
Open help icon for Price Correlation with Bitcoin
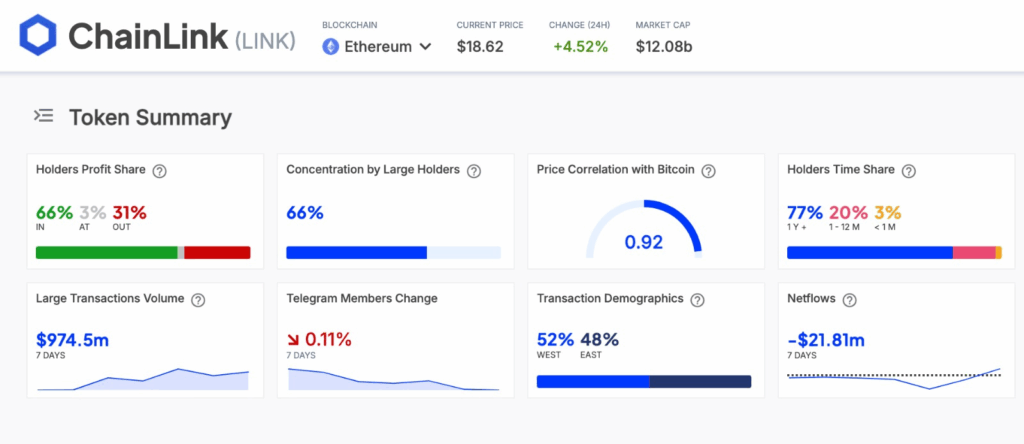click(709, 171)
